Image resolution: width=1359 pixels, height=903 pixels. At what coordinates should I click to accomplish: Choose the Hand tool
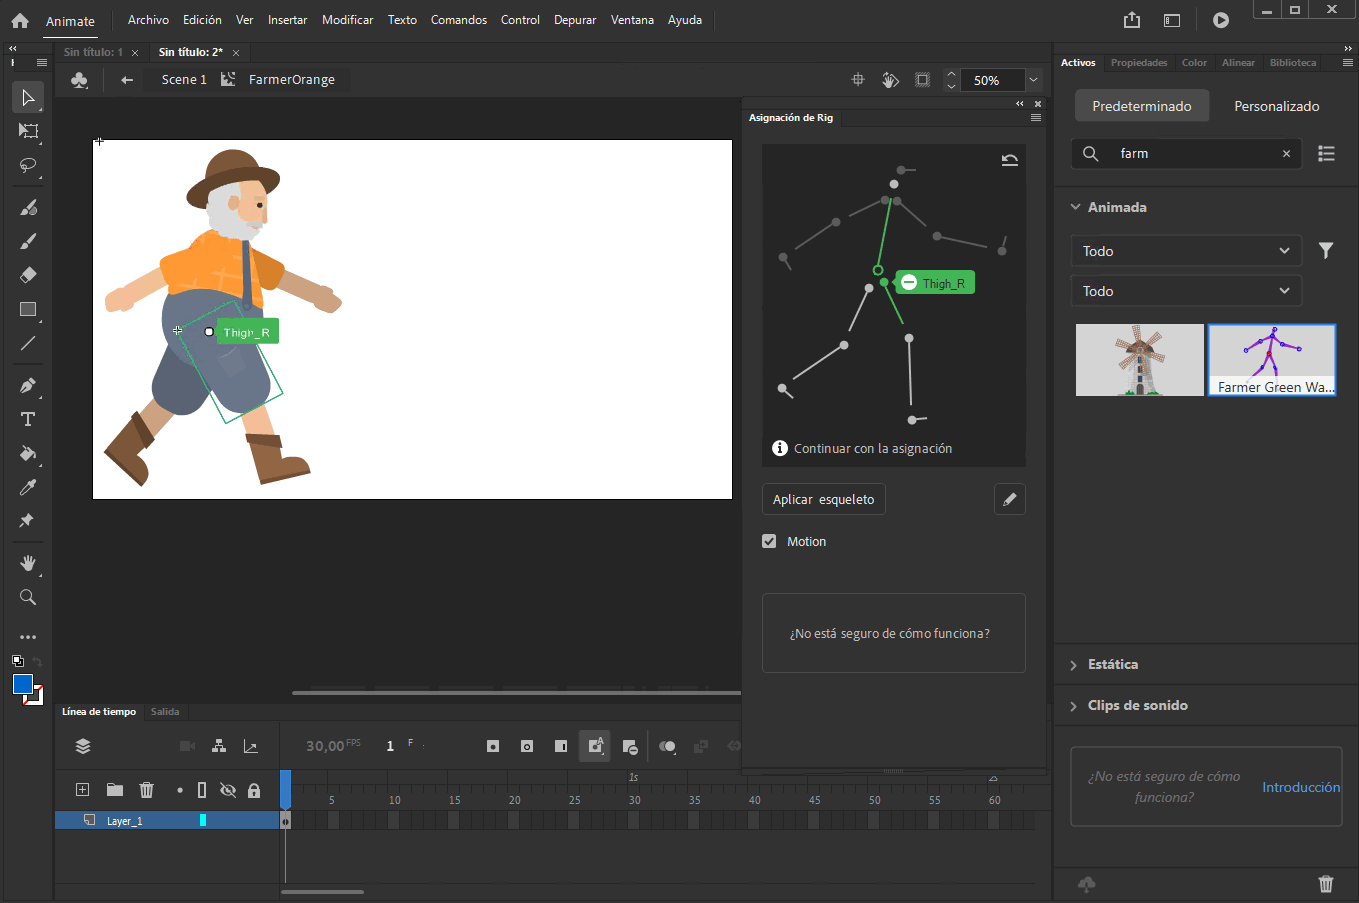(27, 563)
